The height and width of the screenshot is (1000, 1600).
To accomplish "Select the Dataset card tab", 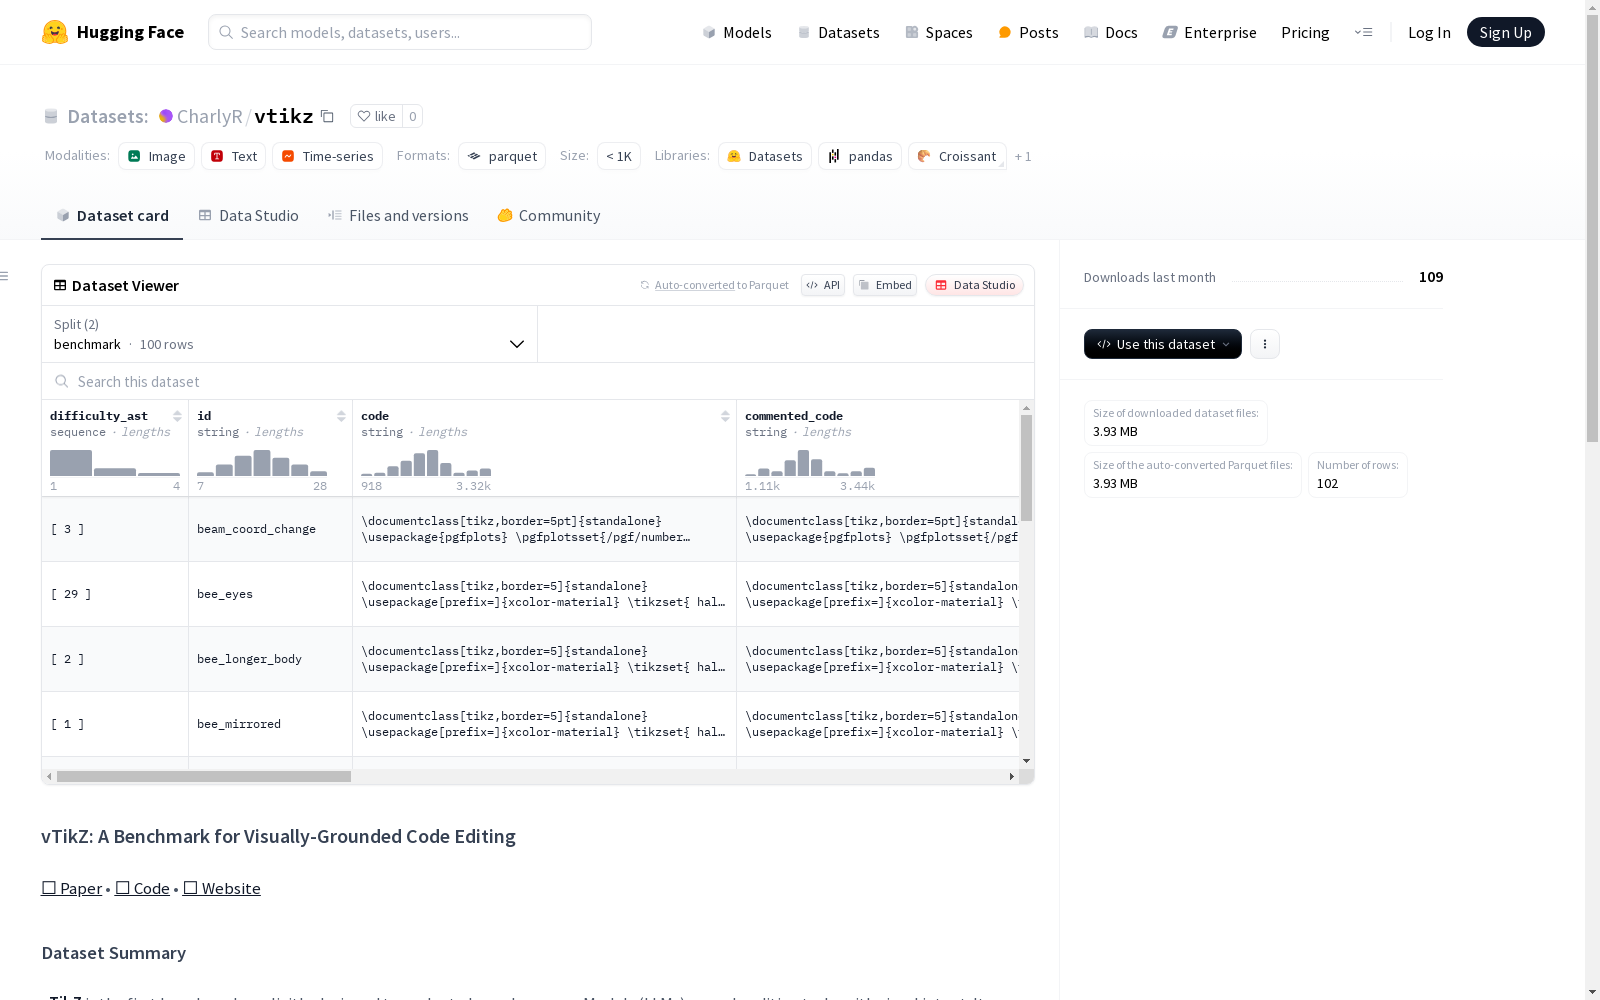I will click(x=112, y=216).
